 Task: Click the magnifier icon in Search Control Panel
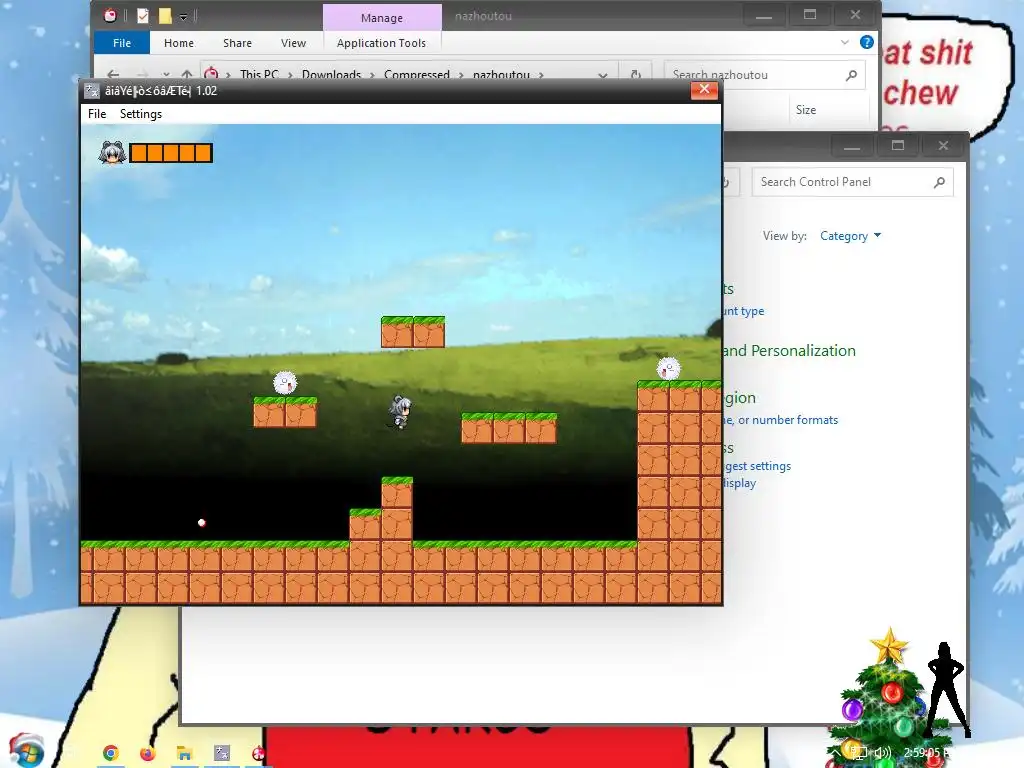pos(939,182)
